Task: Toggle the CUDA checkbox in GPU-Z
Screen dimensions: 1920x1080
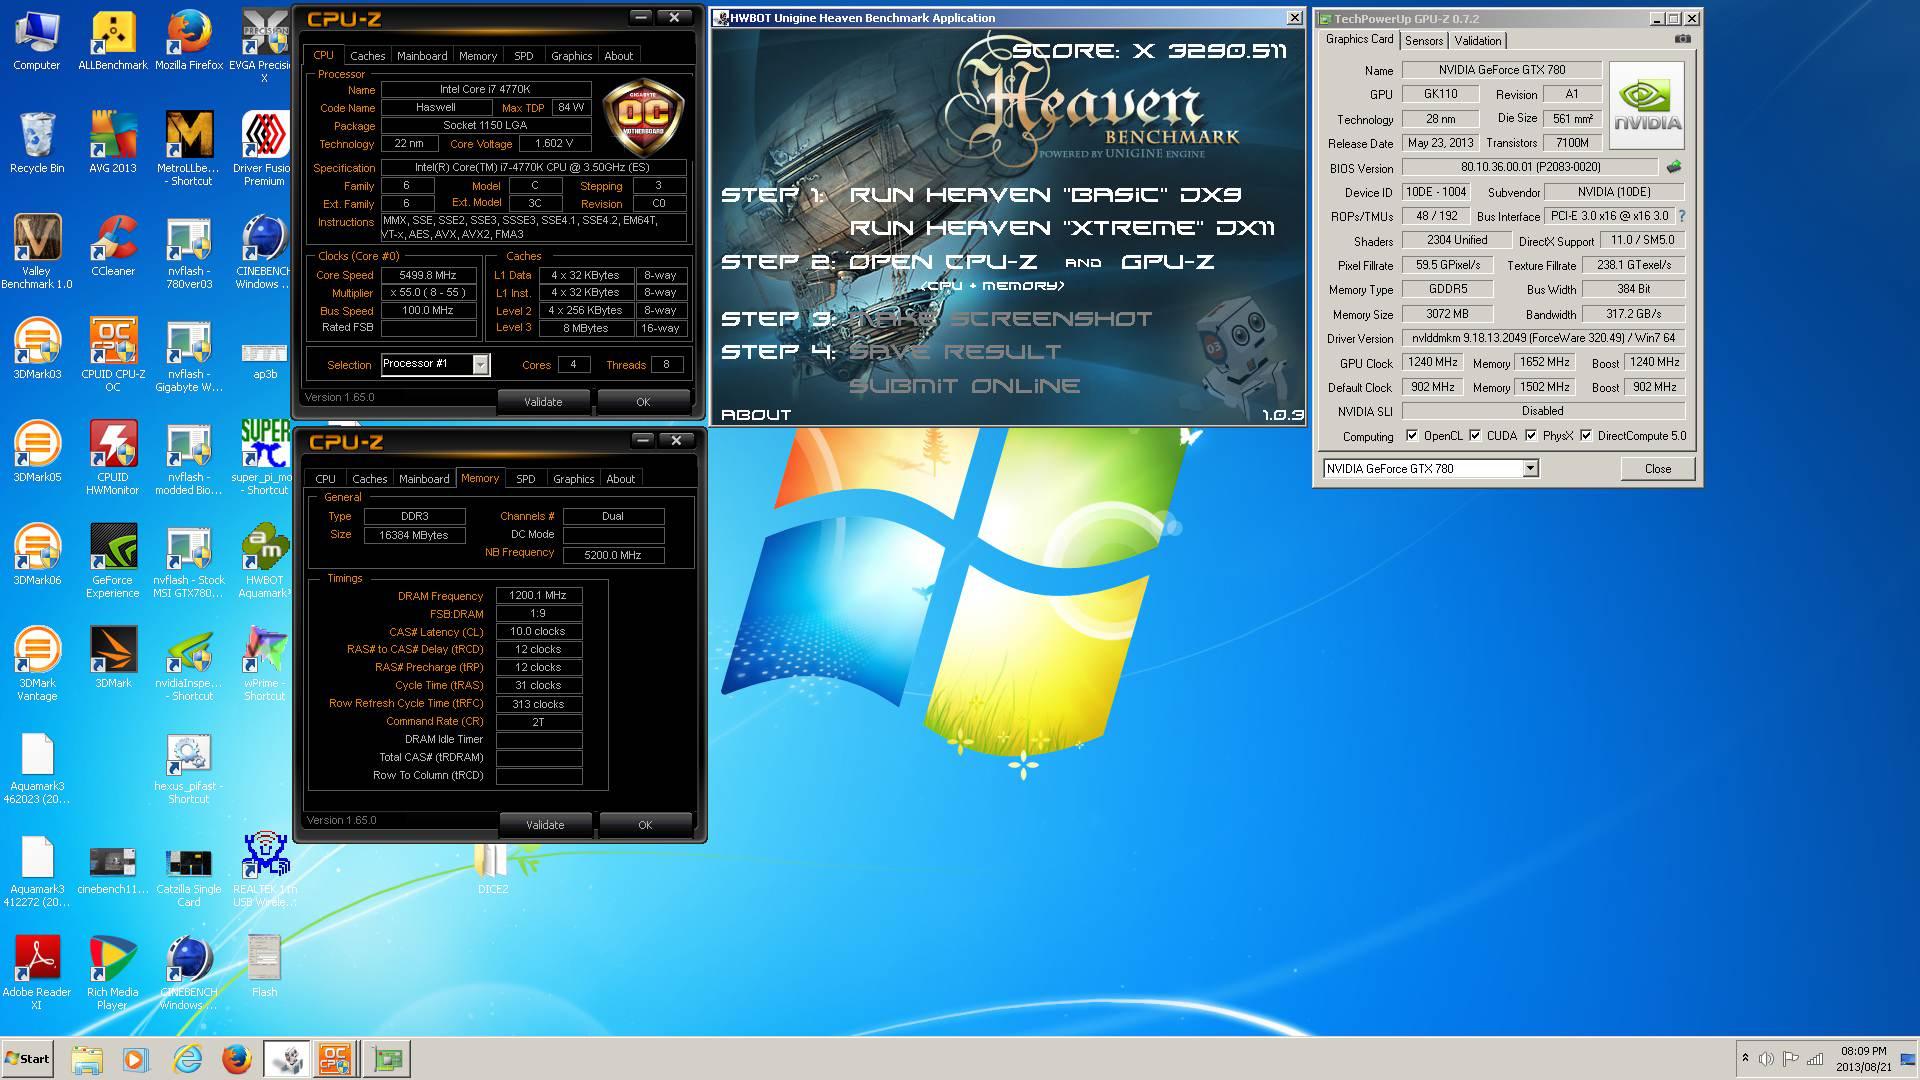Action: tap(1475, 435)
